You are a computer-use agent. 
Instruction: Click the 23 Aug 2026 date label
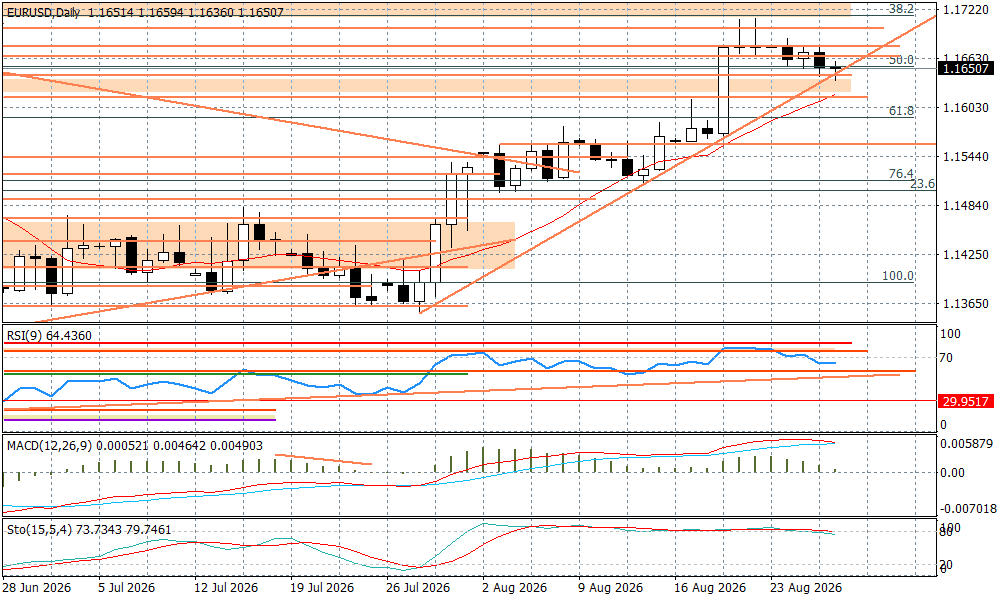click(x=804, y=587)
